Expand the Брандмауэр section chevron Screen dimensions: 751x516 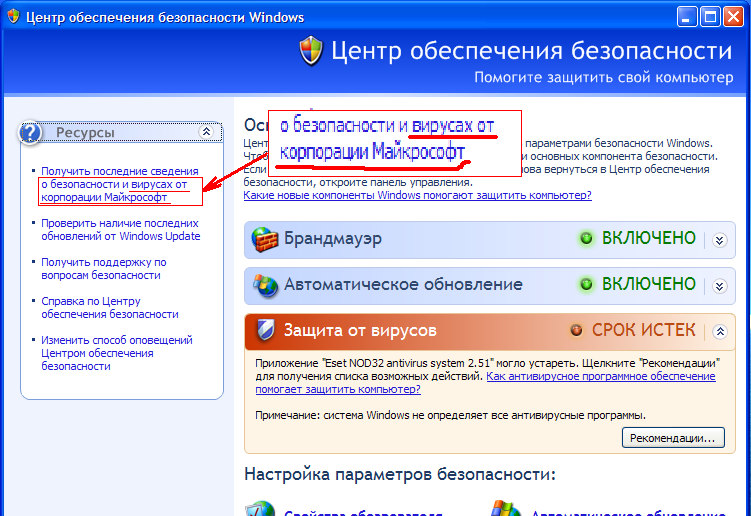coord(719,240)
